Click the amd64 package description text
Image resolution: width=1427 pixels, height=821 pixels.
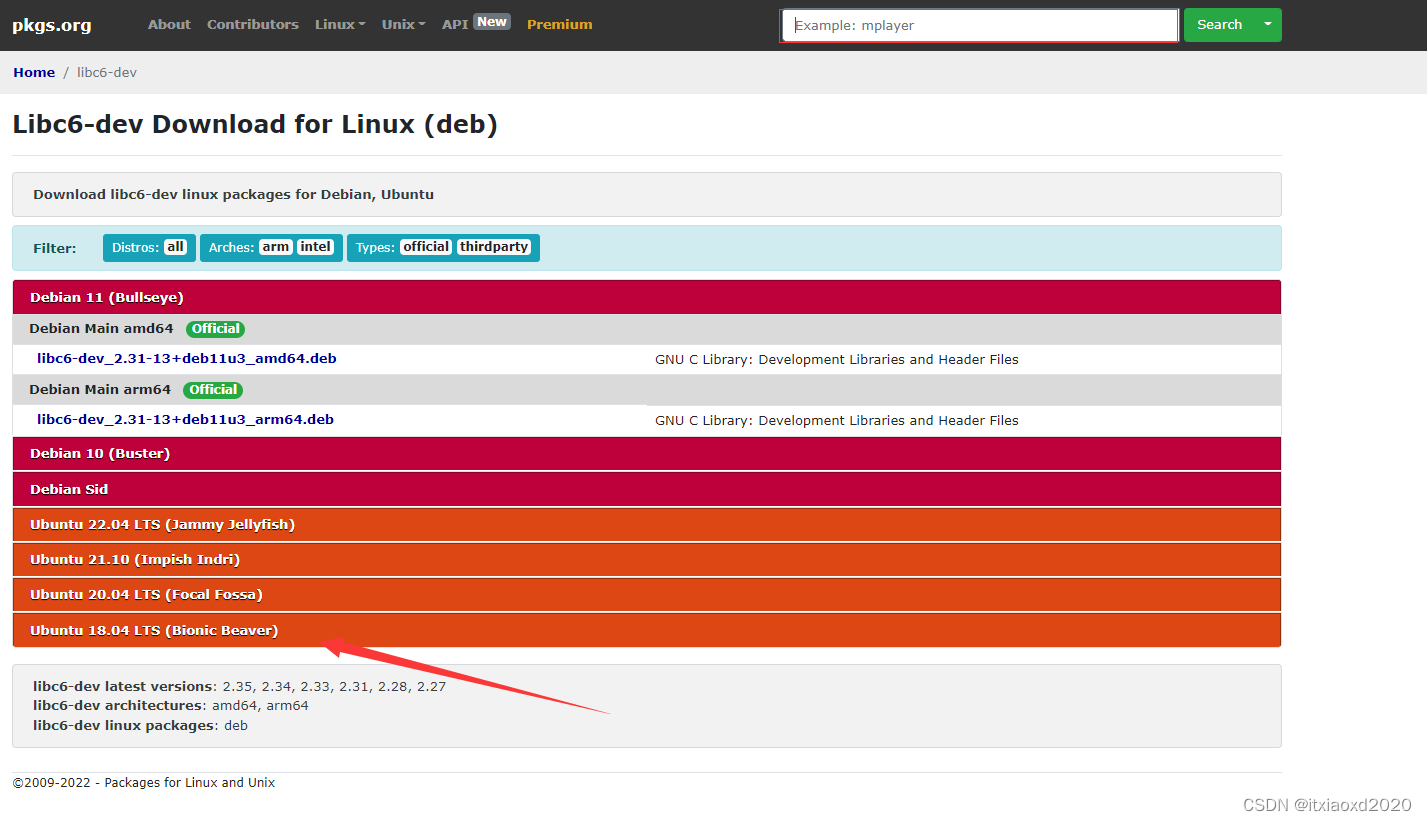(837, 359)
